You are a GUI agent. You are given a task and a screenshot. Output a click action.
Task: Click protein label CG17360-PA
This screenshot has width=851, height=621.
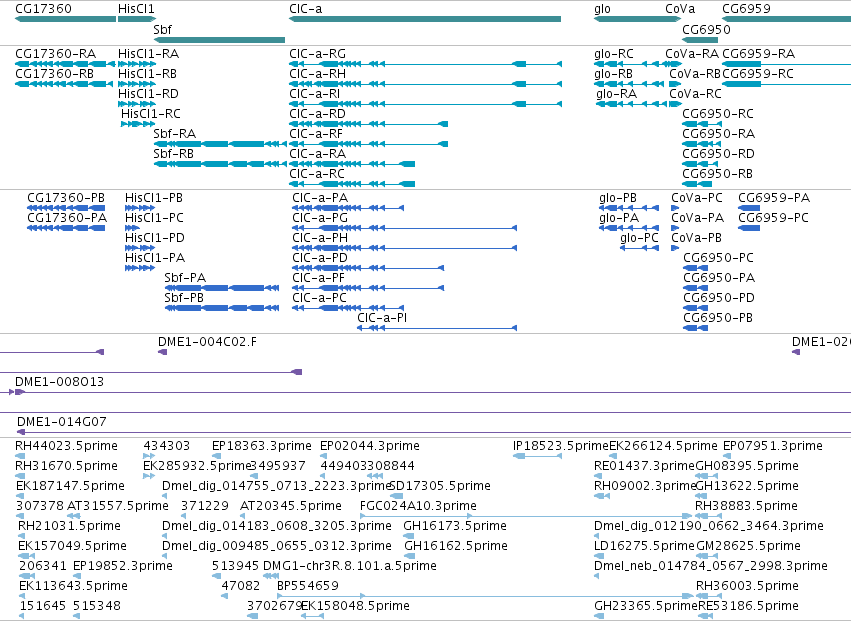67,218
